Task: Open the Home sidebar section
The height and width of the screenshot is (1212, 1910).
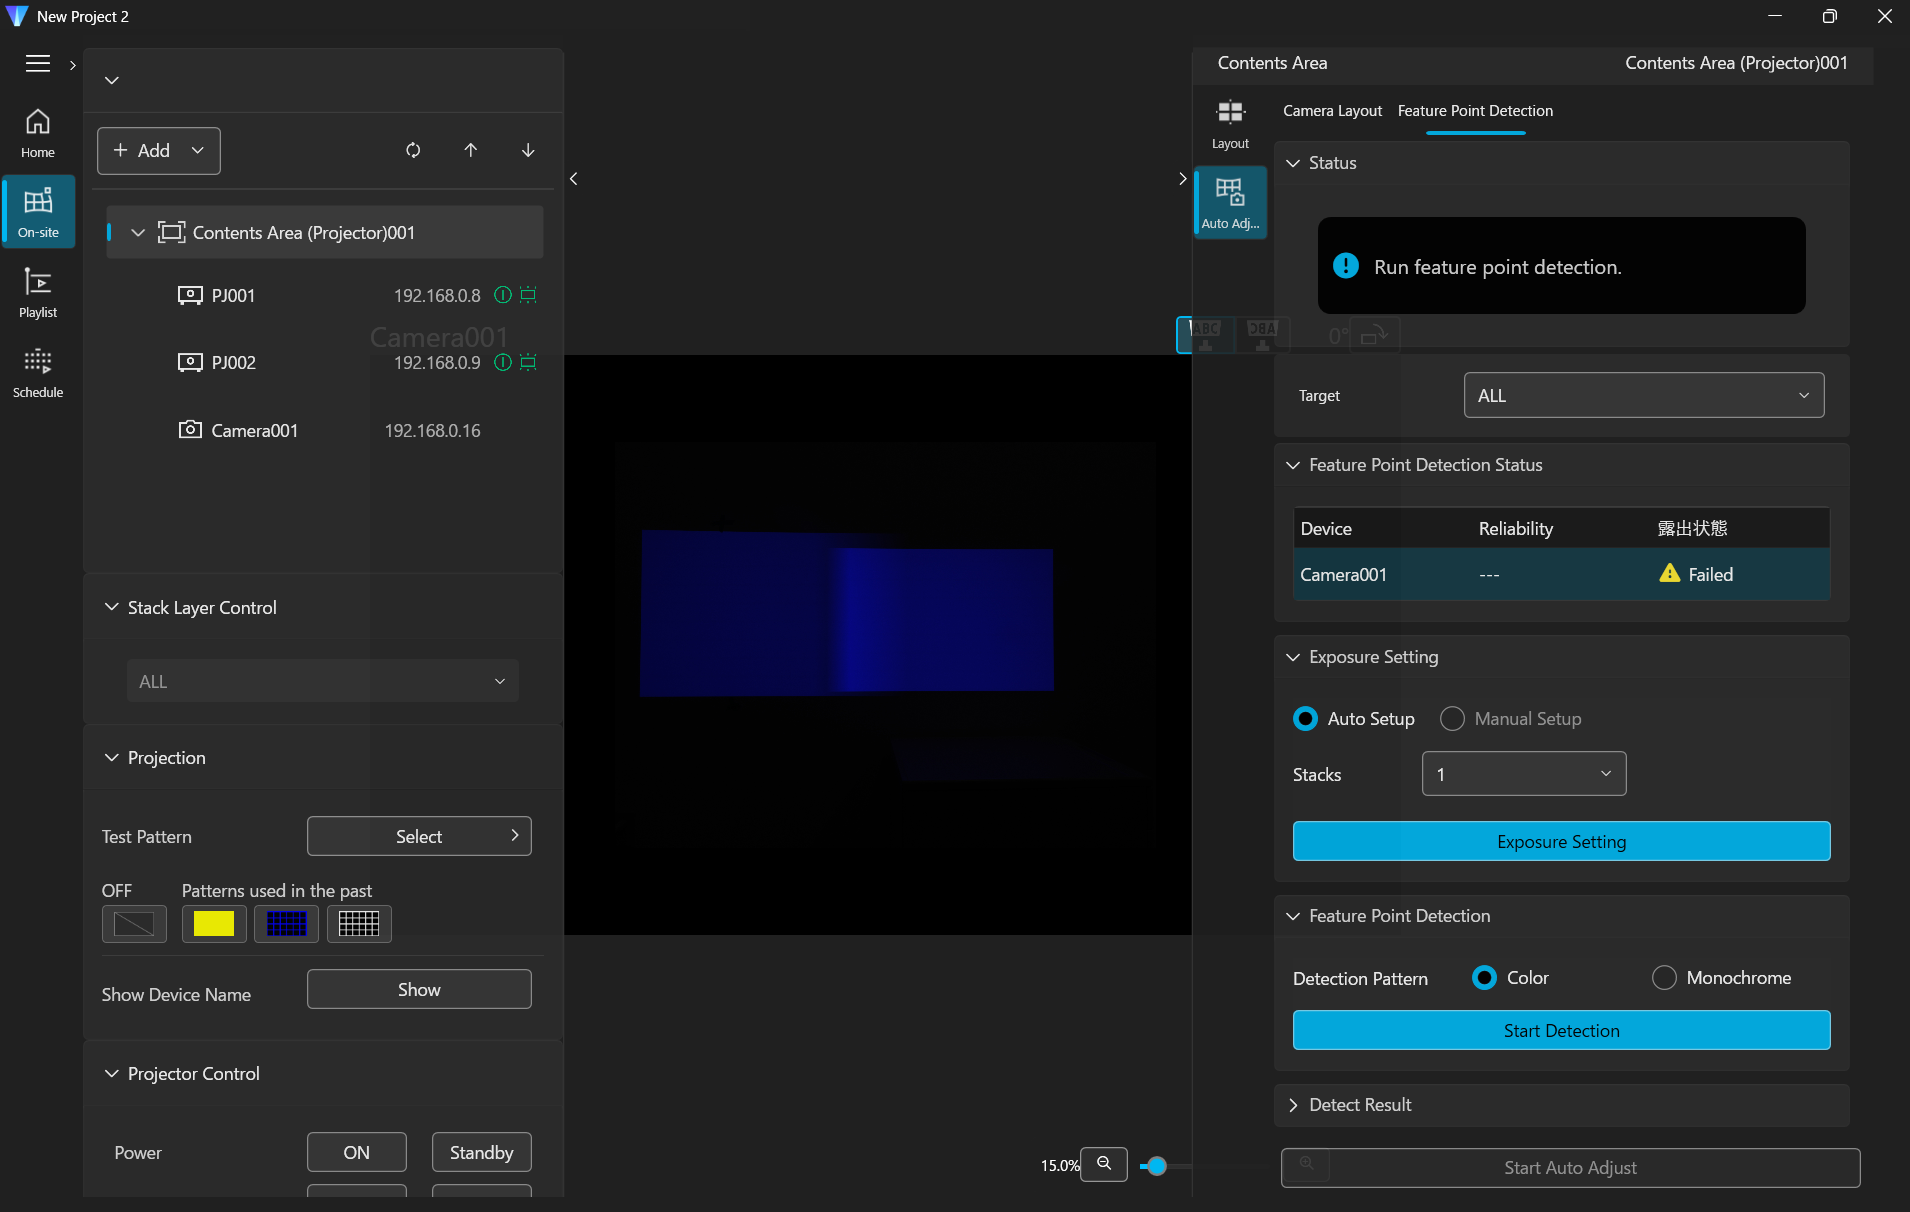Action: coord(38,133)
